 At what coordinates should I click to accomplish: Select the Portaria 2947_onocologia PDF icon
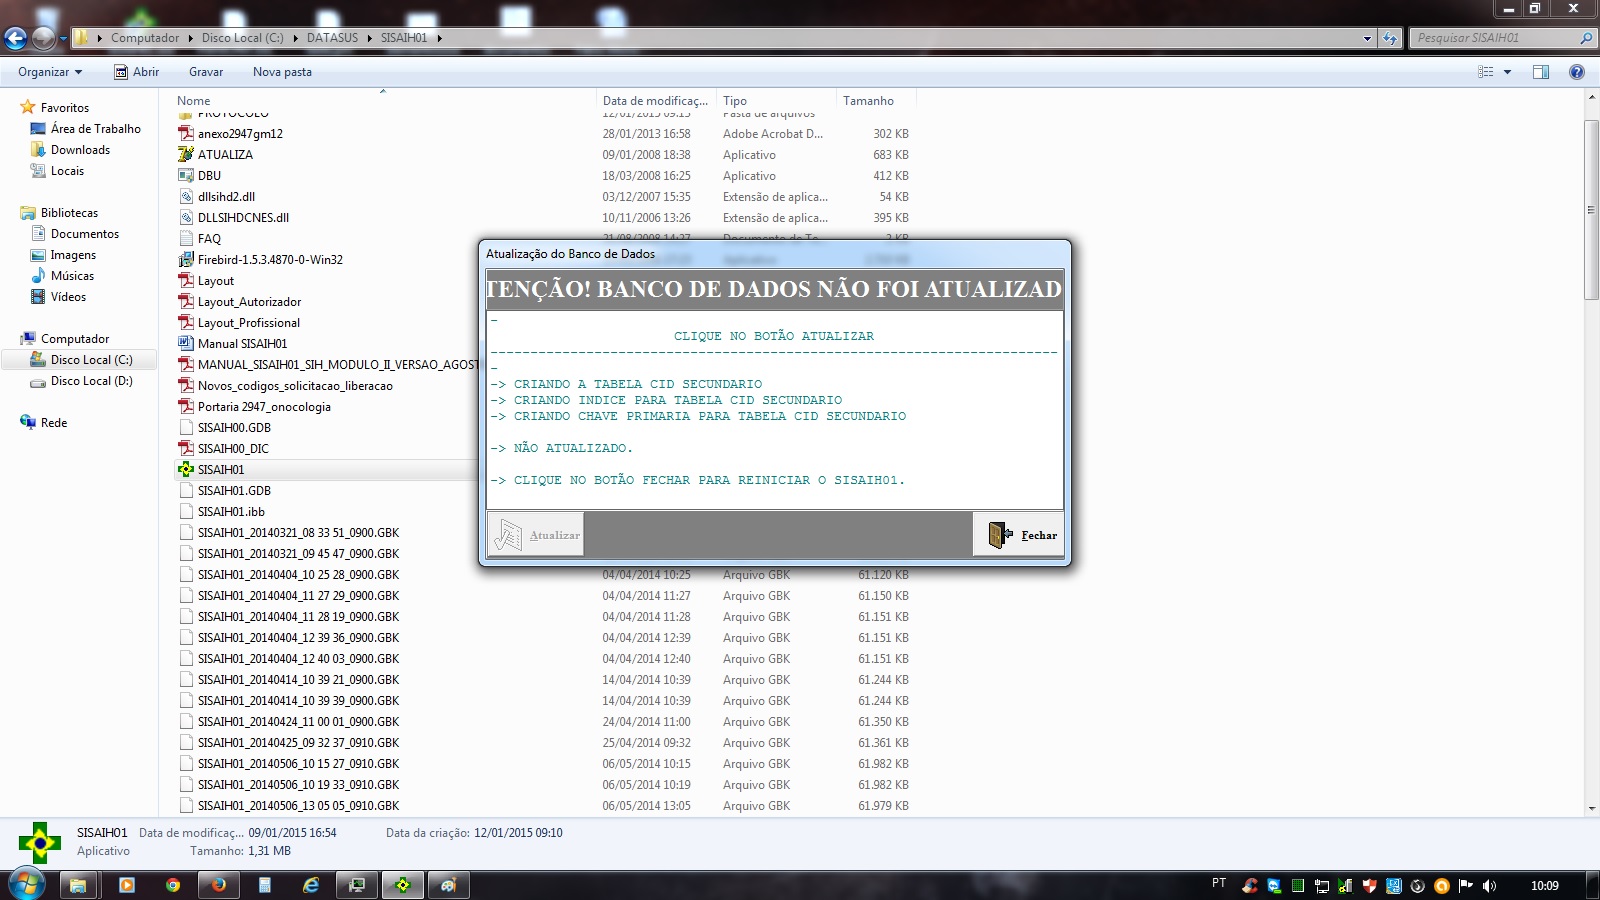pos(186,406)
